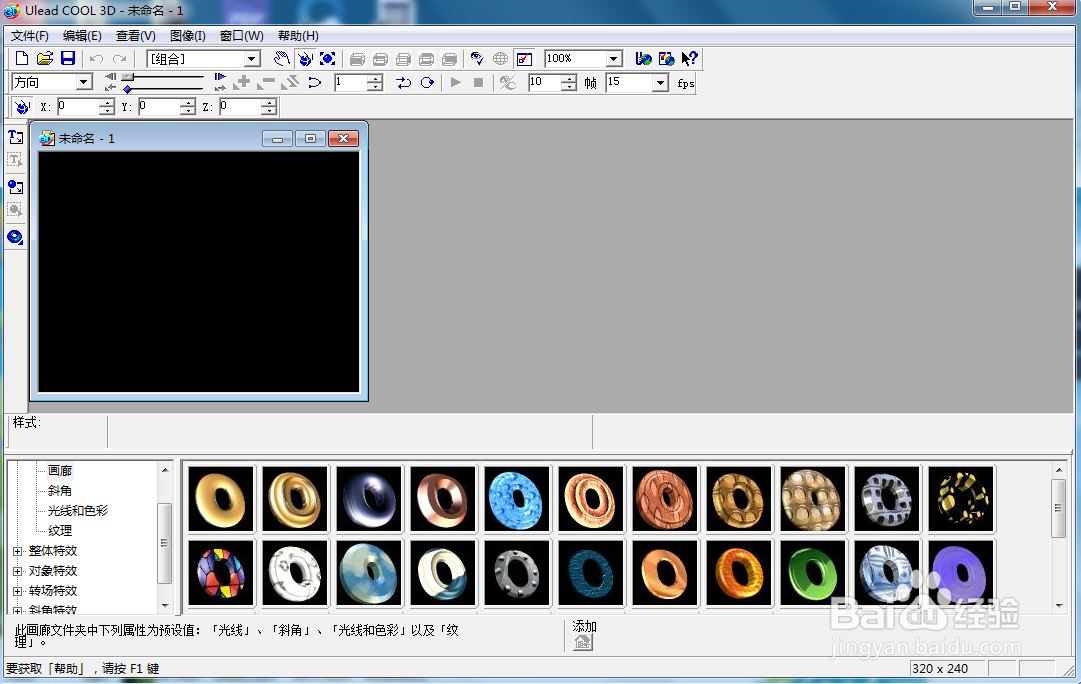Open the 查看(V) menu

point(136,36)
